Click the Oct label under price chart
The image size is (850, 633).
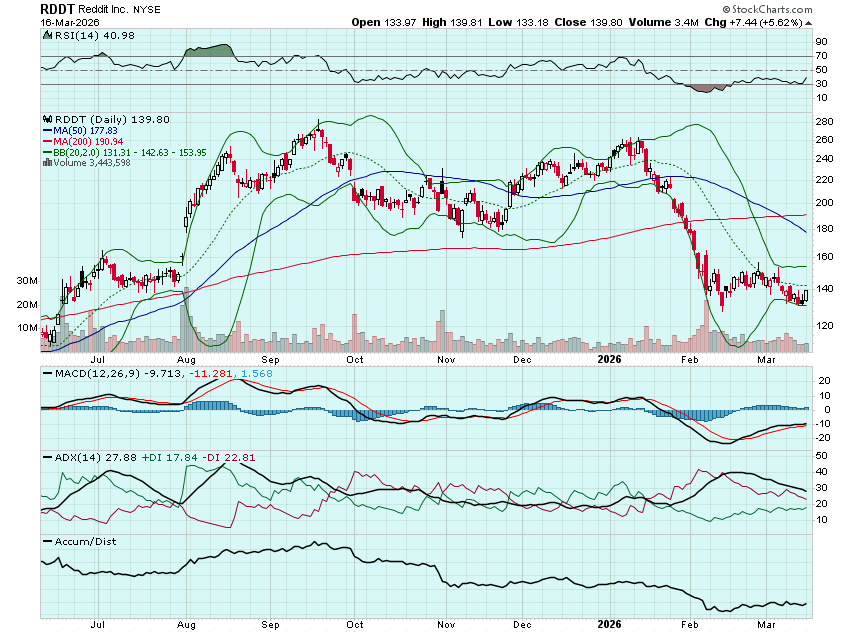pos(355,359)
